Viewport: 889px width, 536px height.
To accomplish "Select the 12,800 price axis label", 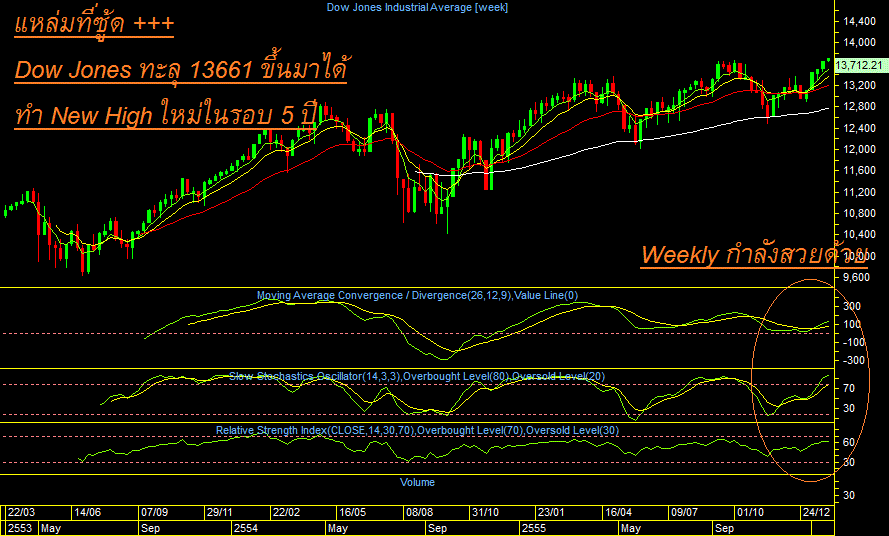I will [860, 107].
